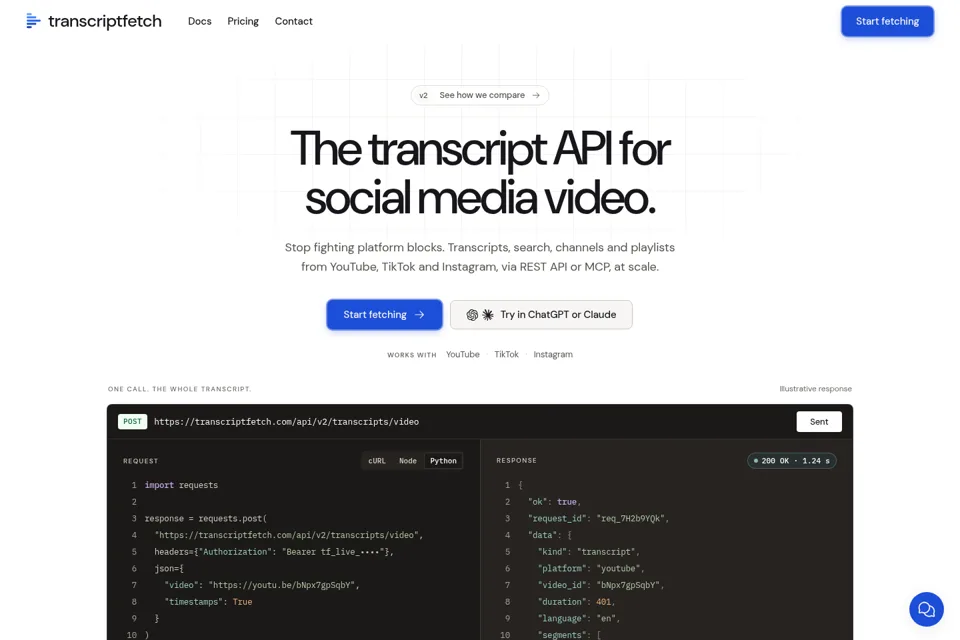The width and height of the screenshot is (960, 640).
Task: Click the RESPONSE panel heading
Action: (516, 461)
